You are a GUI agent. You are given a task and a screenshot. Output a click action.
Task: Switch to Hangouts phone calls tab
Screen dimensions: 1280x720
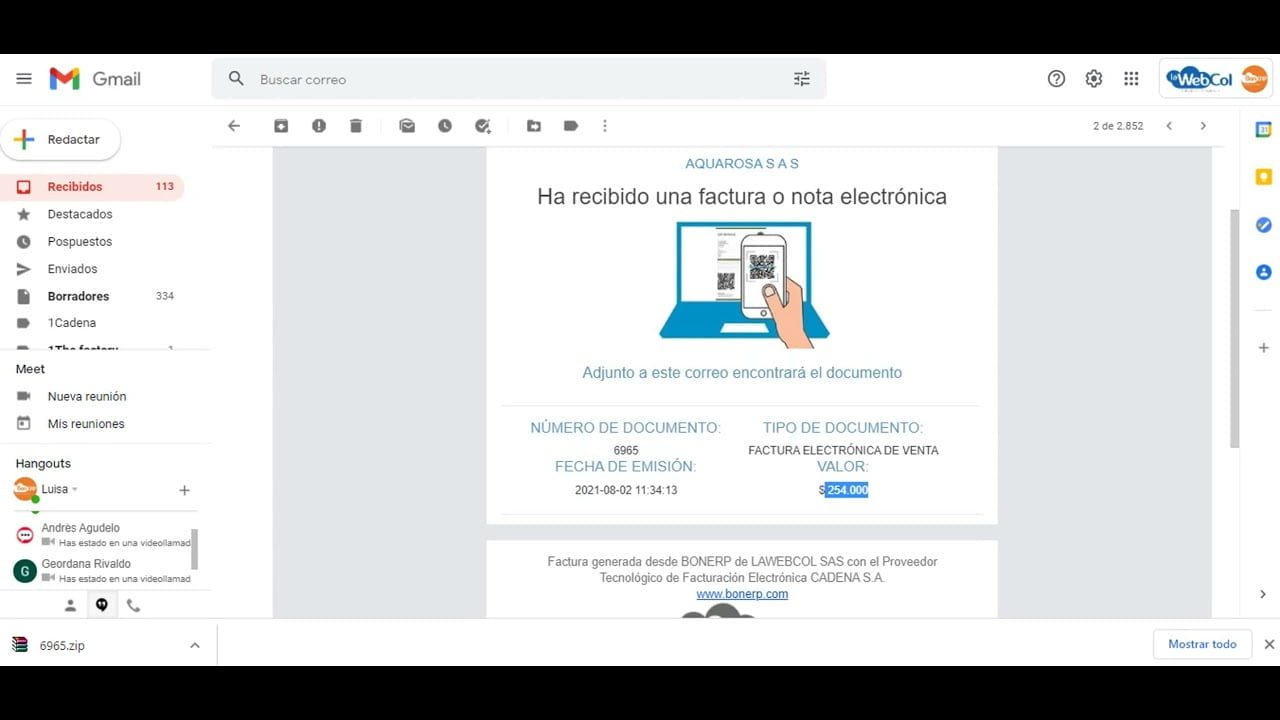tap(133, 605)
